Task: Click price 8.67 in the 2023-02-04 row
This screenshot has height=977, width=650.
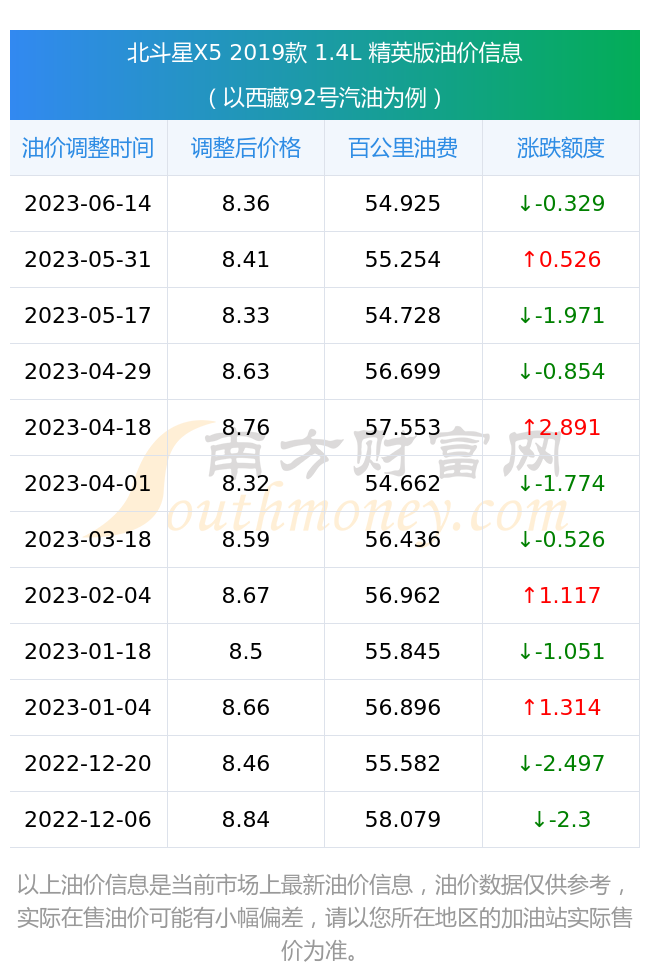Action: point(246,596)
